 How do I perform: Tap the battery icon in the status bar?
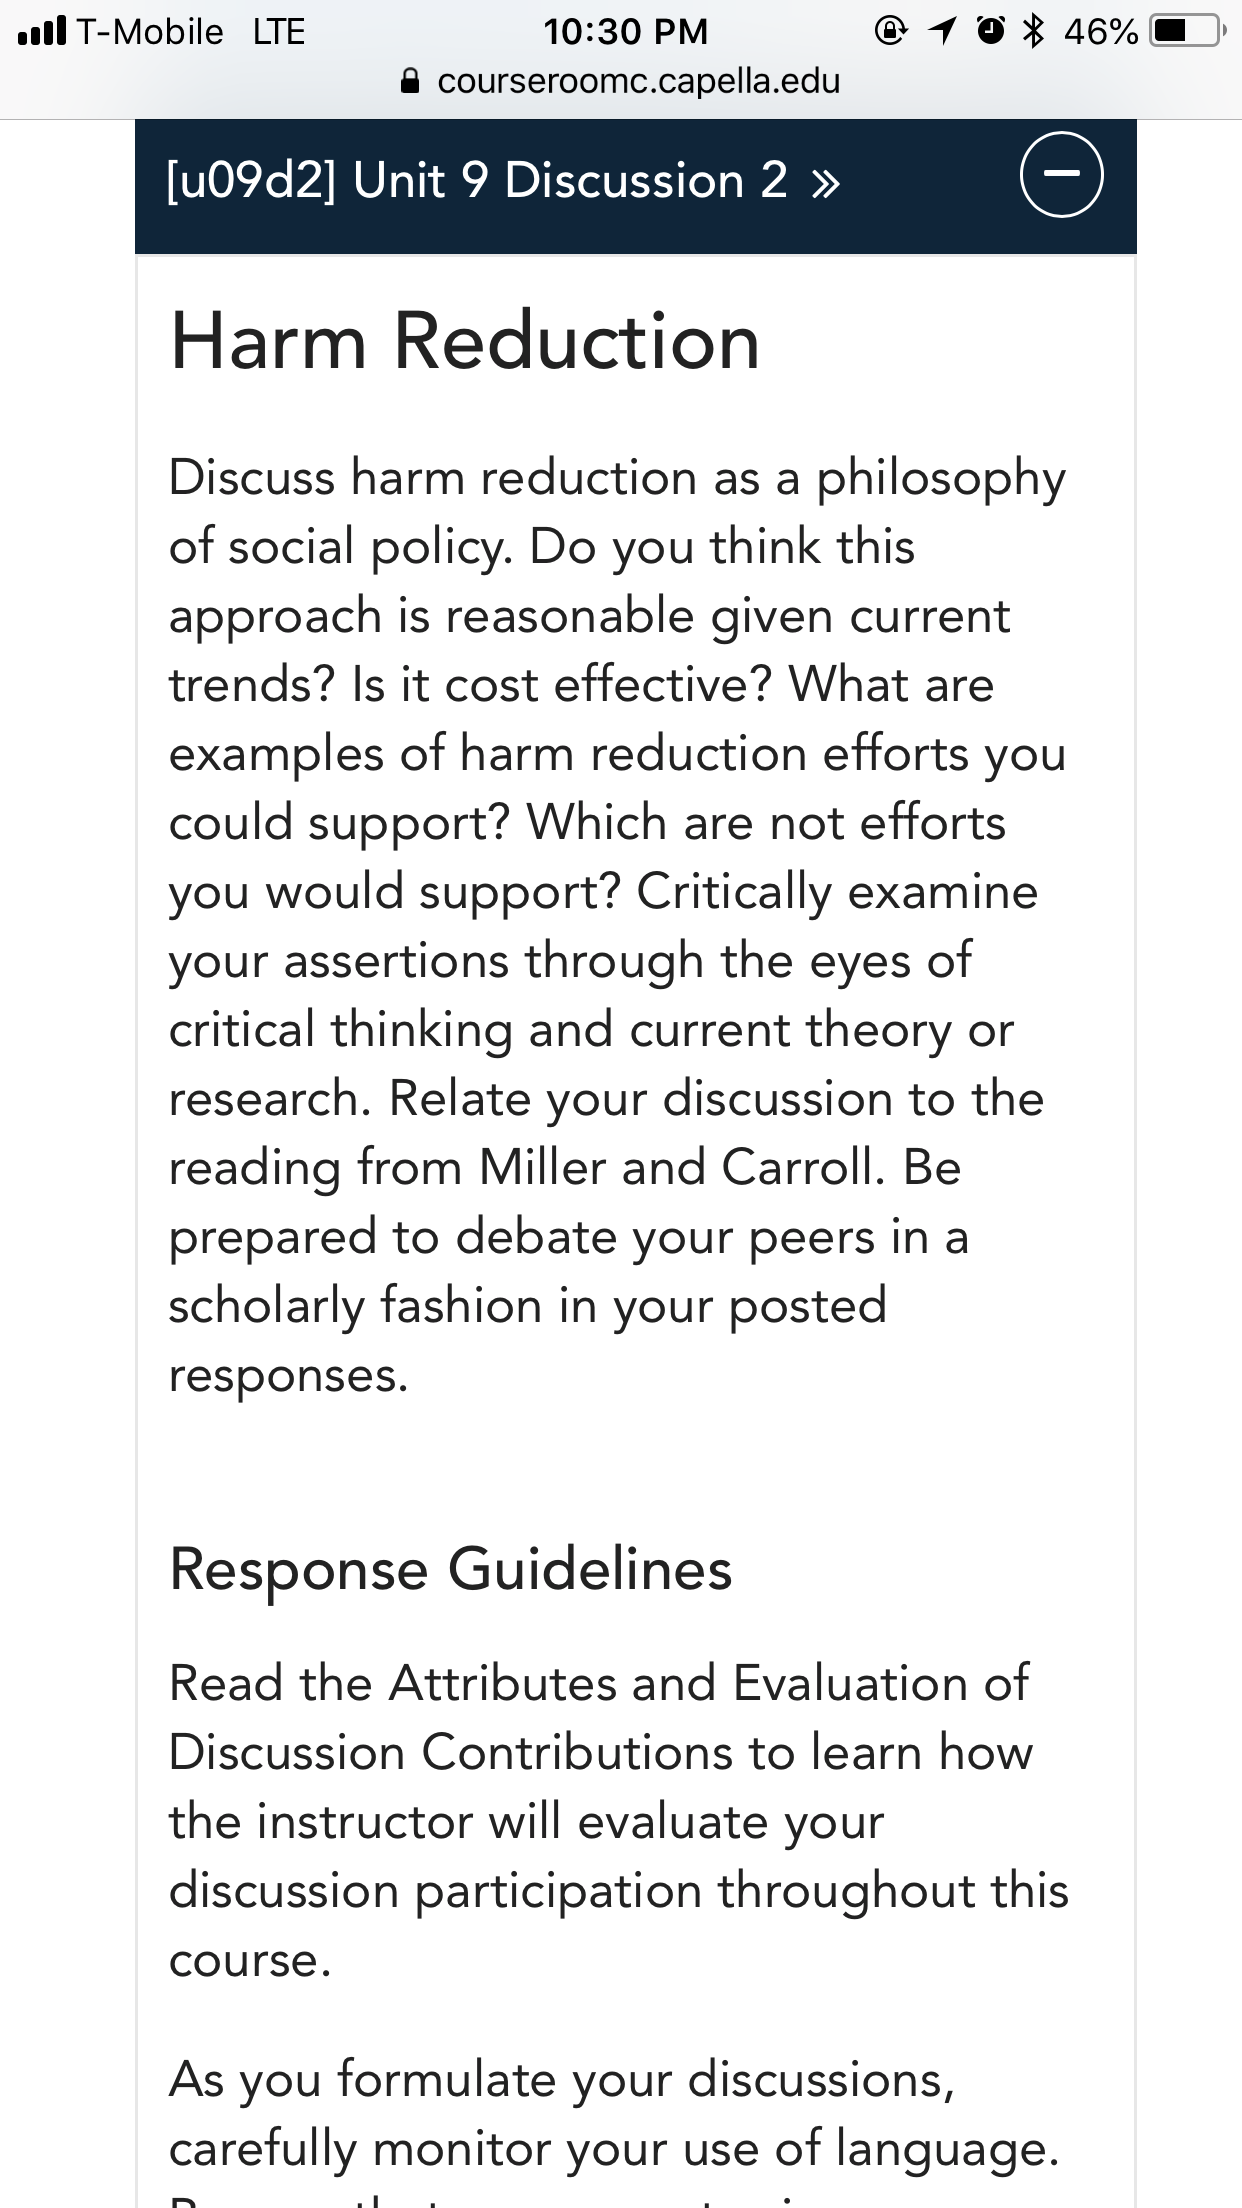[1188, 31]
